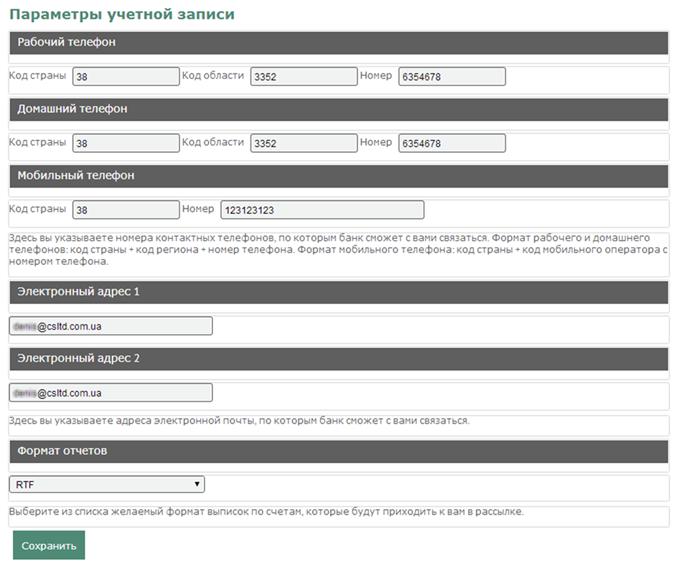
Task: Click the Электронный адрес 1 header bar
Action: 339,292
